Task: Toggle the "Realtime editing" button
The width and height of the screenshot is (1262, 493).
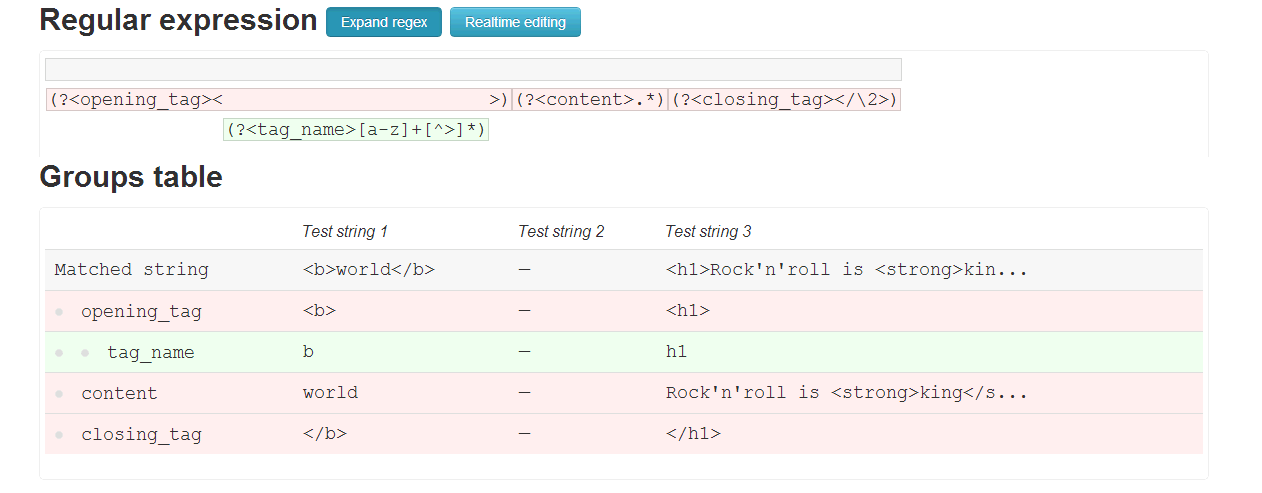Action: click(x=515, y=22)
